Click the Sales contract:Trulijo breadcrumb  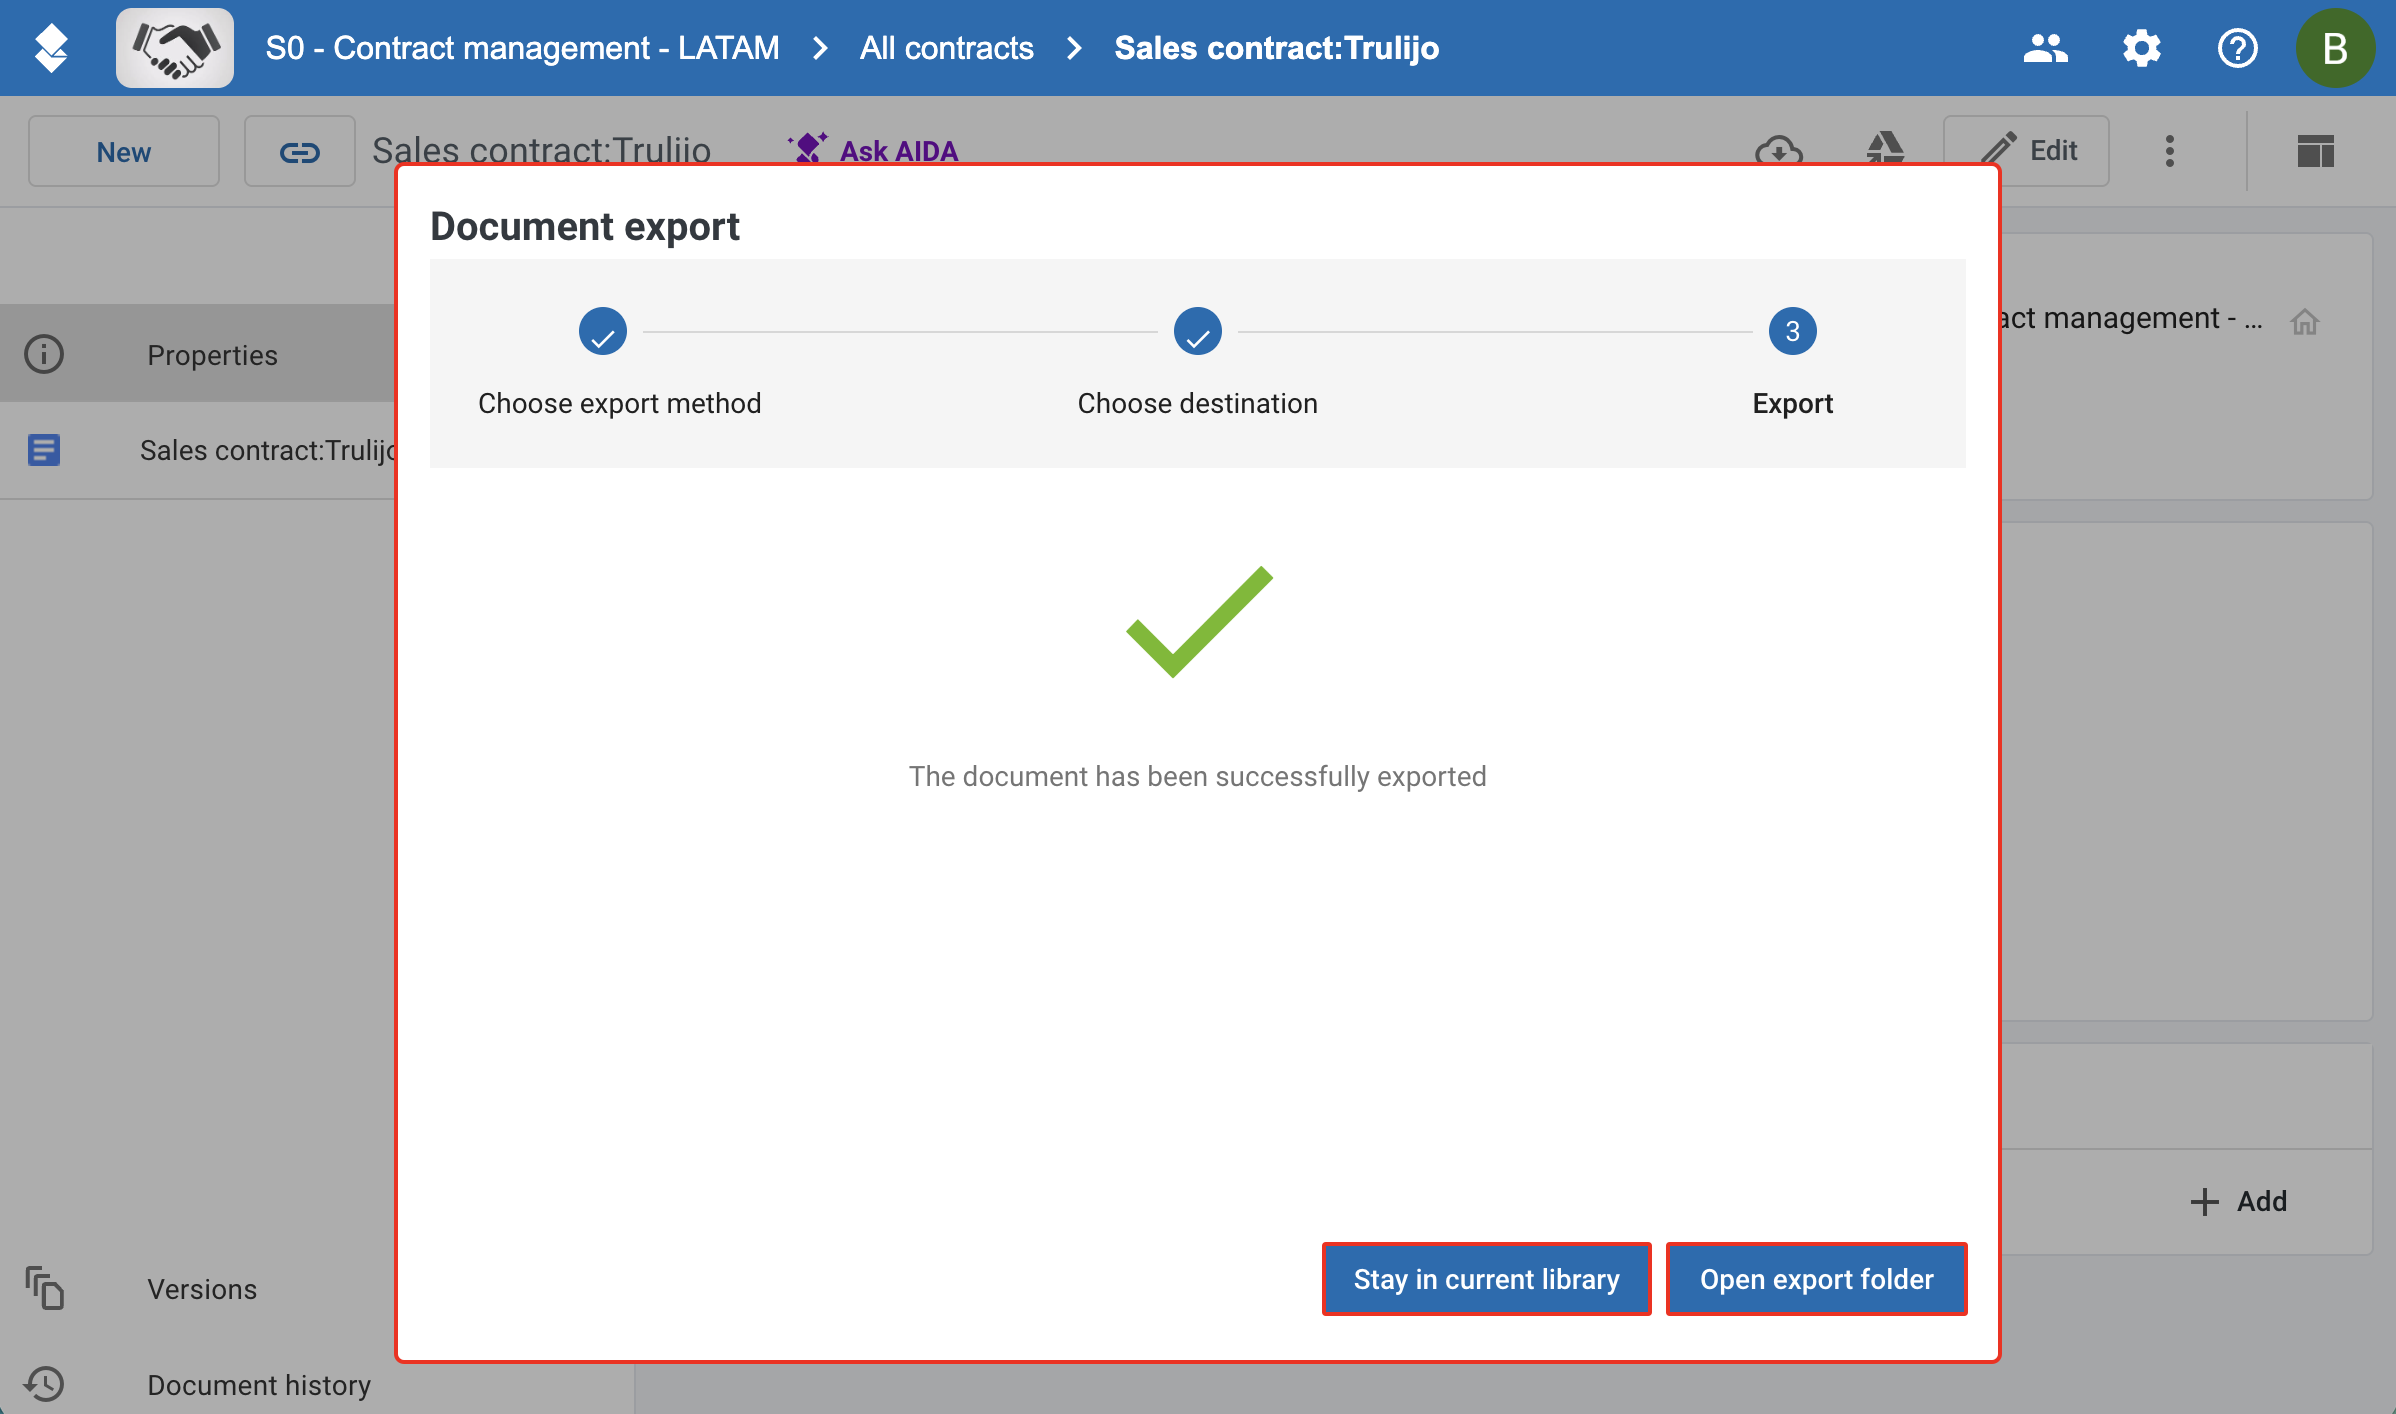coord(1277,48)
